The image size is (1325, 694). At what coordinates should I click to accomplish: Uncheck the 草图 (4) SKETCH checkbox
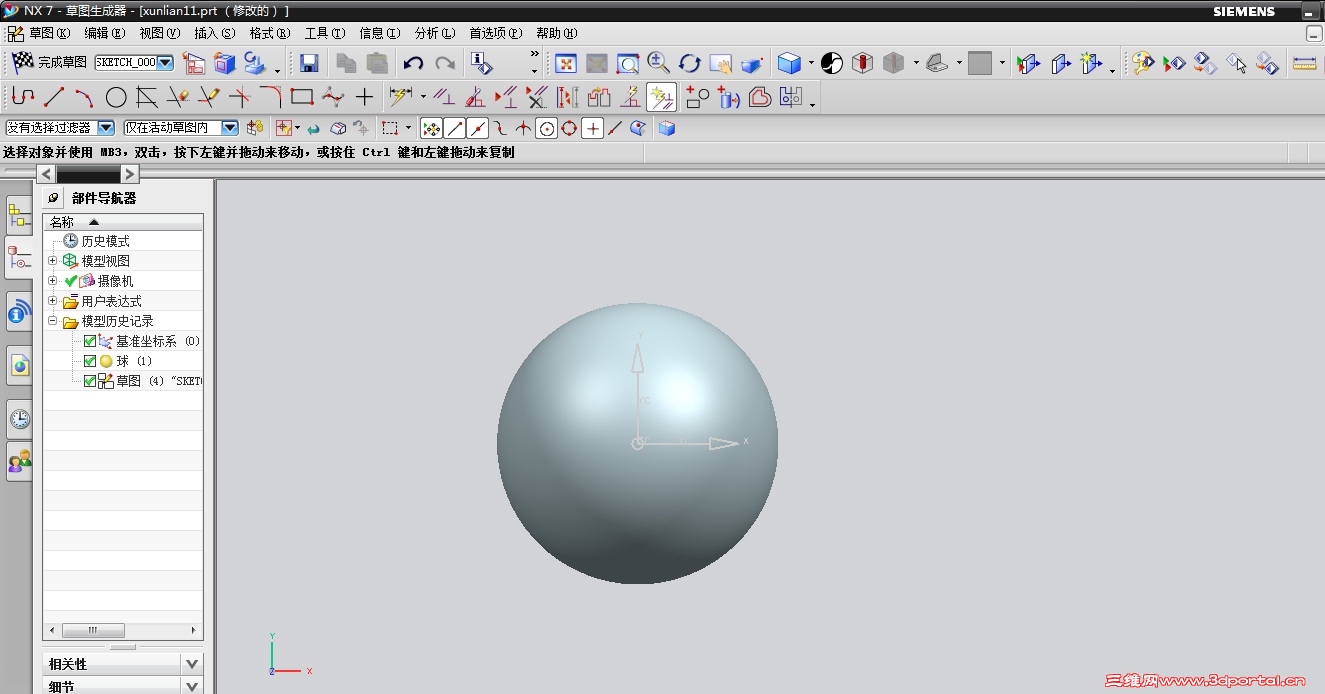tap(90, 381)
